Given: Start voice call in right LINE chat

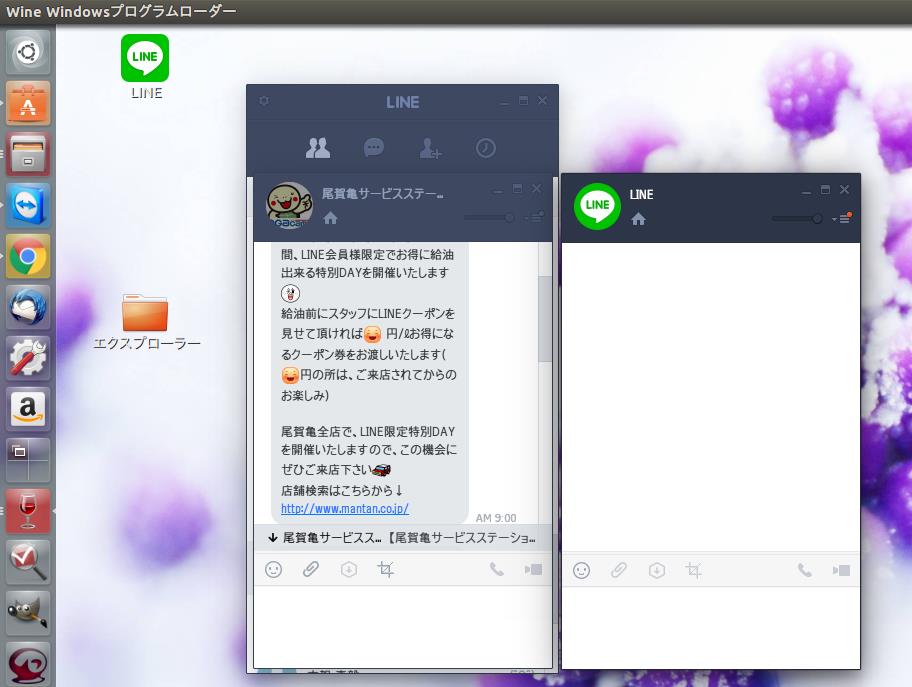Looking at the screenshot, I should click(804, 570).
